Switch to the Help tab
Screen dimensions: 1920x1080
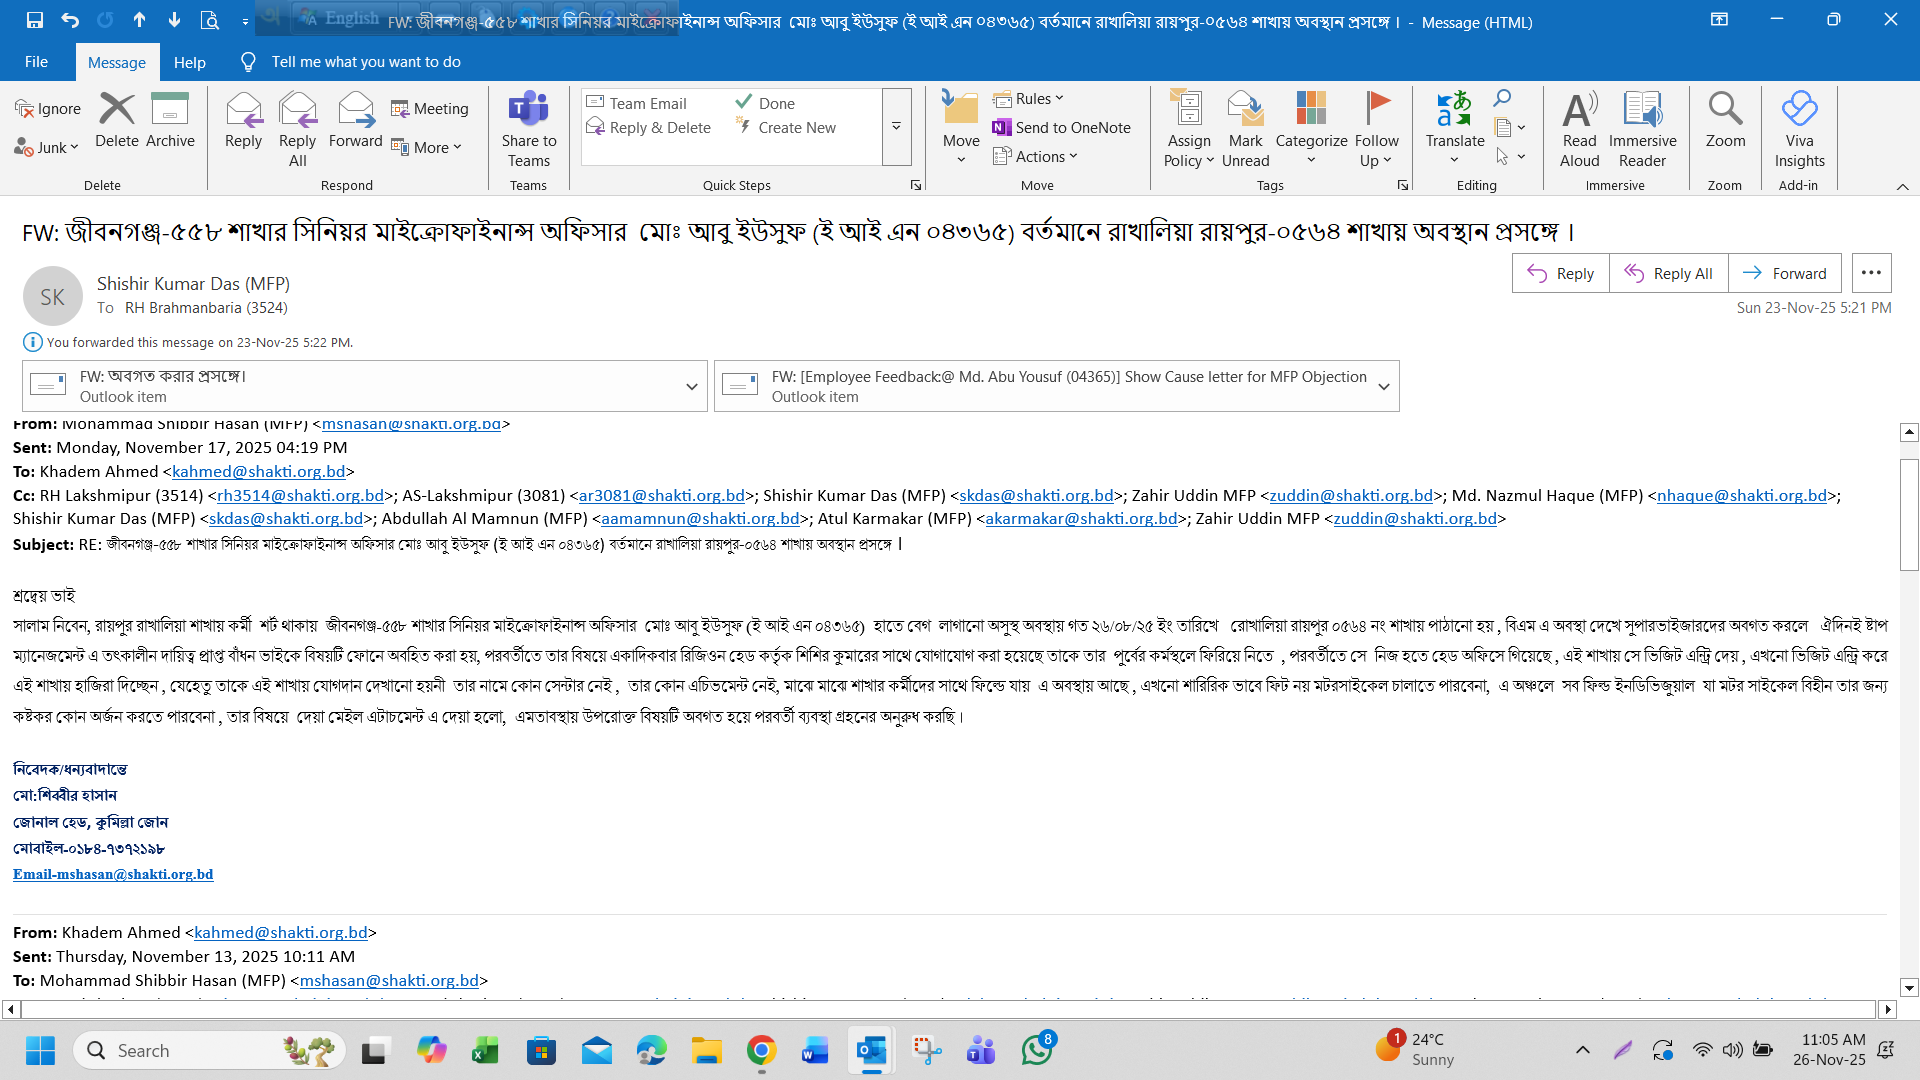coord(189,62)
